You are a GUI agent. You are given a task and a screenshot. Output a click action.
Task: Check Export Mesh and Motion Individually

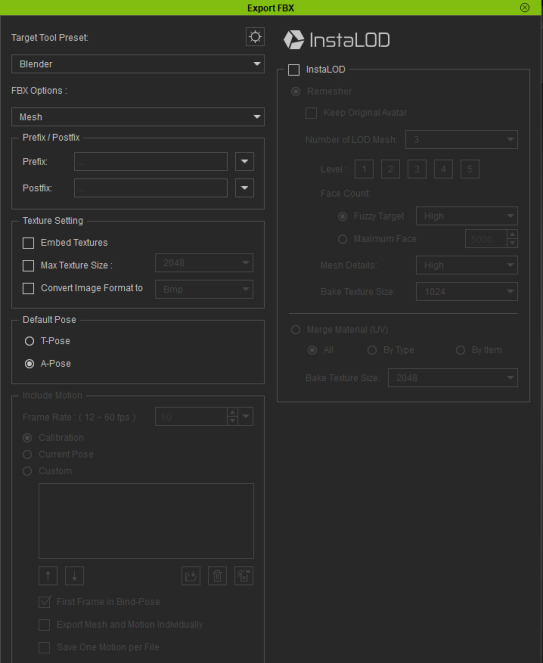44,625
